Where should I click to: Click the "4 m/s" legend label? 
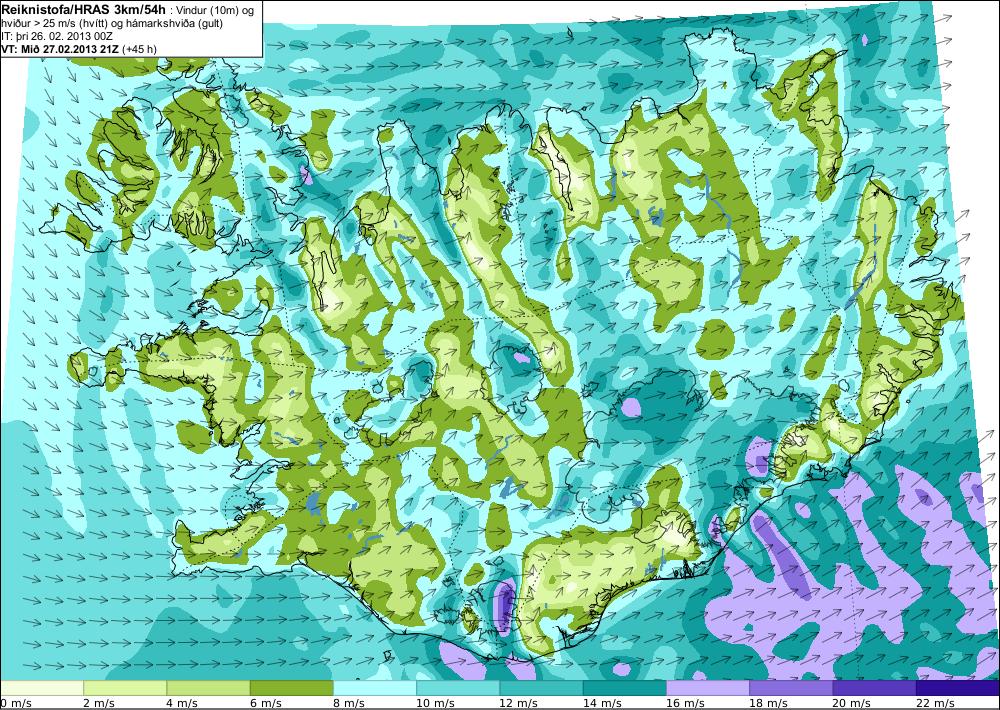tap(183, 703)
